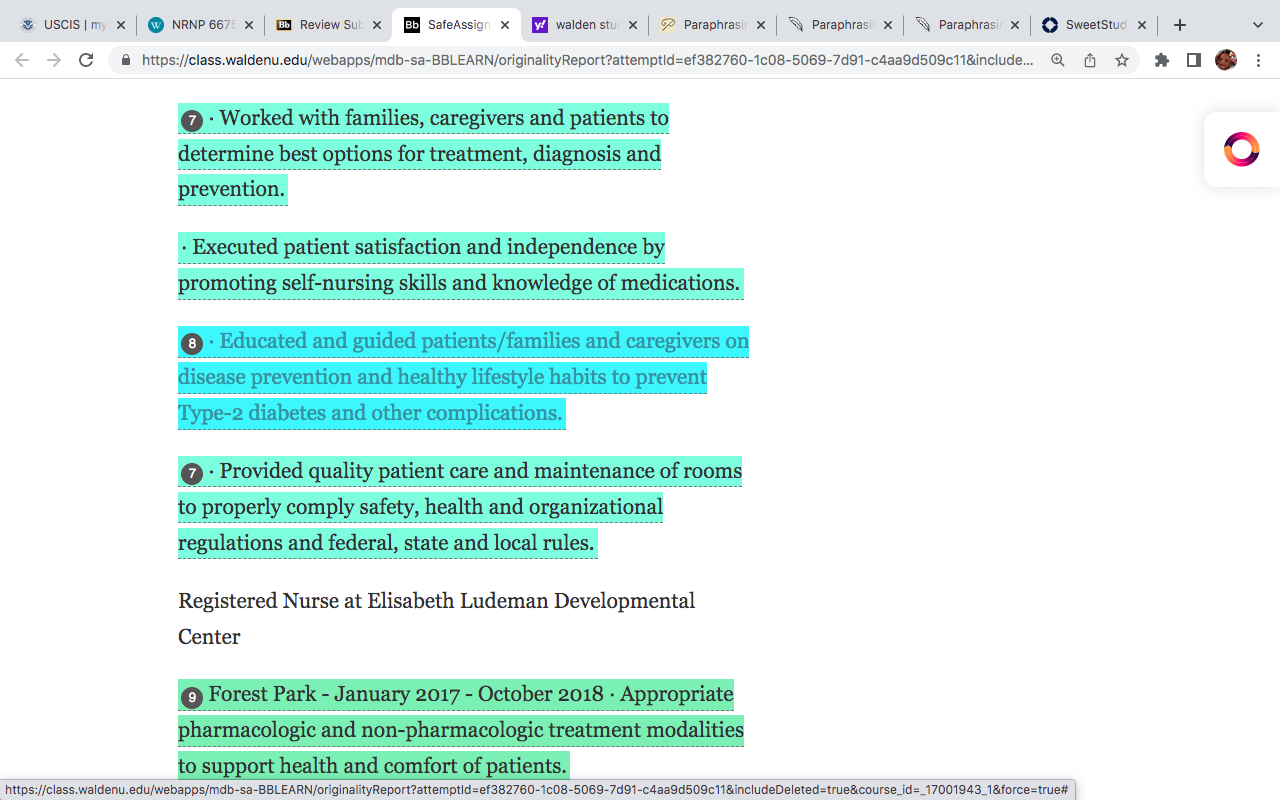Image resolution: width=1280 pixels, height=800 pixels.
Task: Click citation marker number 8
Action: [x=192, y=344]
